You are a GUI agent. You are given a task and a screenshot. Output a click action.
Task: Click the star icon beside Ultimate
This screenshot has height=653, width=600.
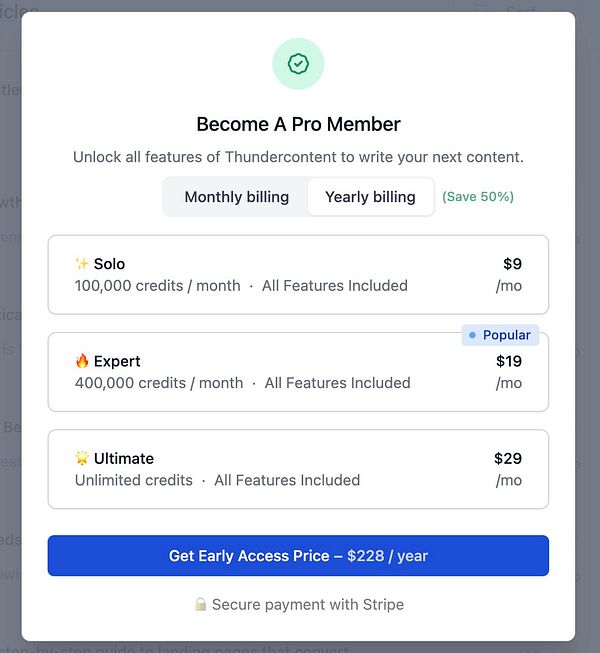click(x=82, y=458)
